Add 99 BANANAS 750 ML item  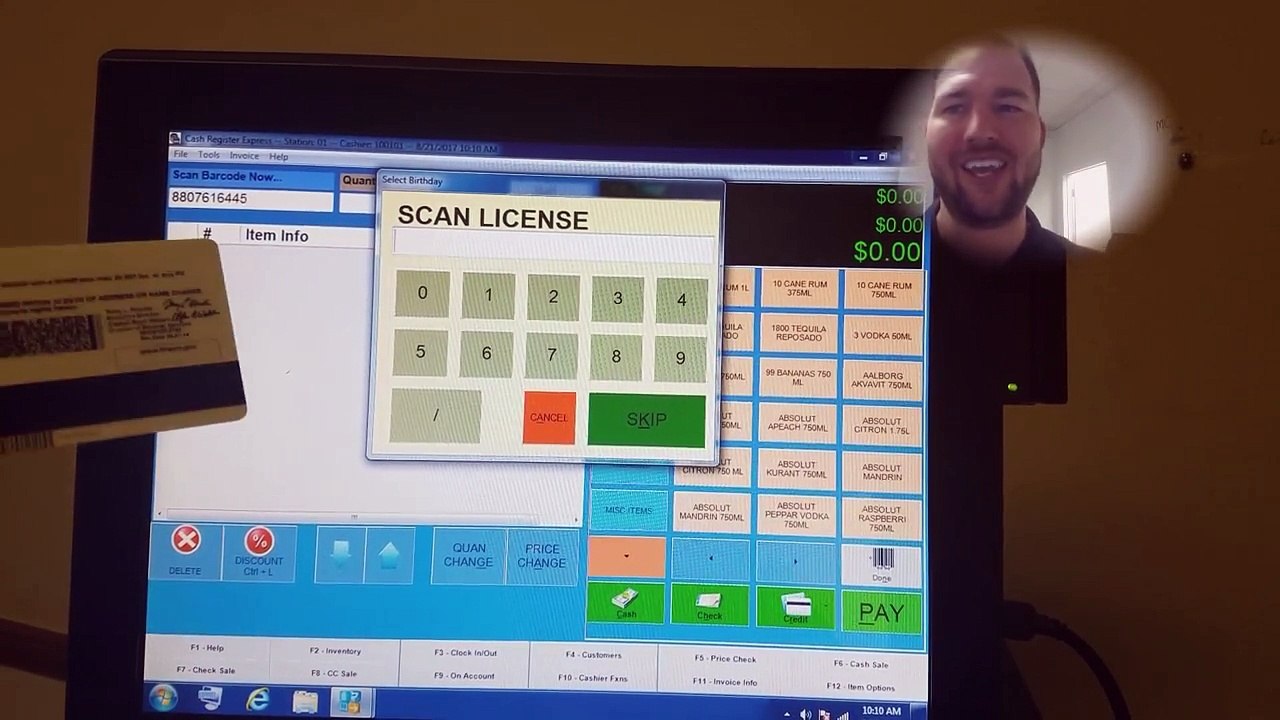(798, 378)
